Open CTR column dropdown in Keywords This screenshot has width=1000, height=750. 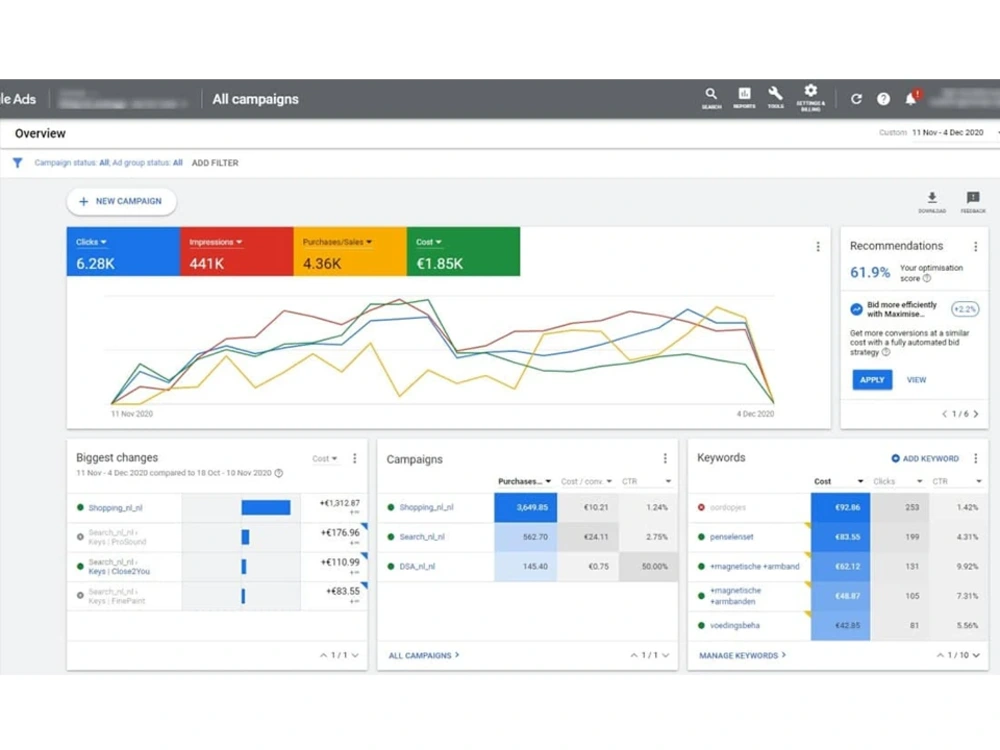pos(957,482)
